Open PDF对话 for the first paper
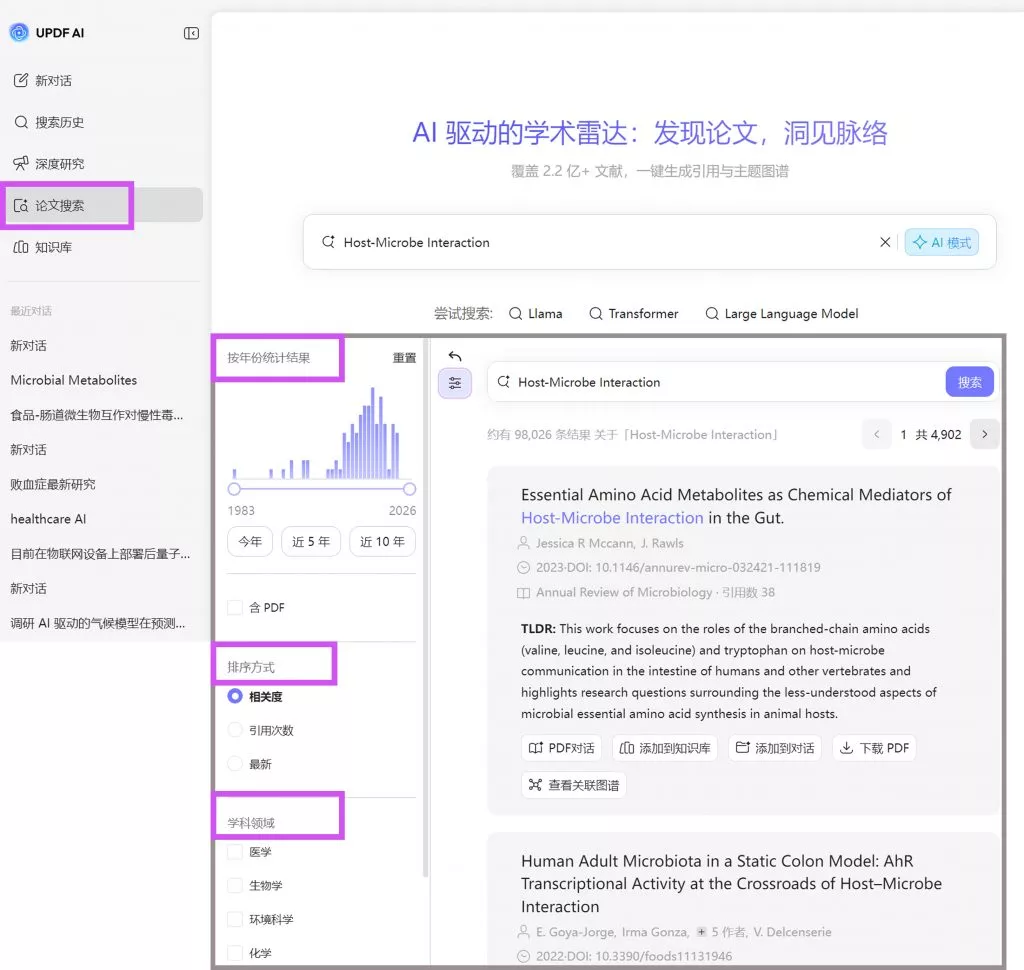This screenshot has height=970, width=1024. [562, 748]
